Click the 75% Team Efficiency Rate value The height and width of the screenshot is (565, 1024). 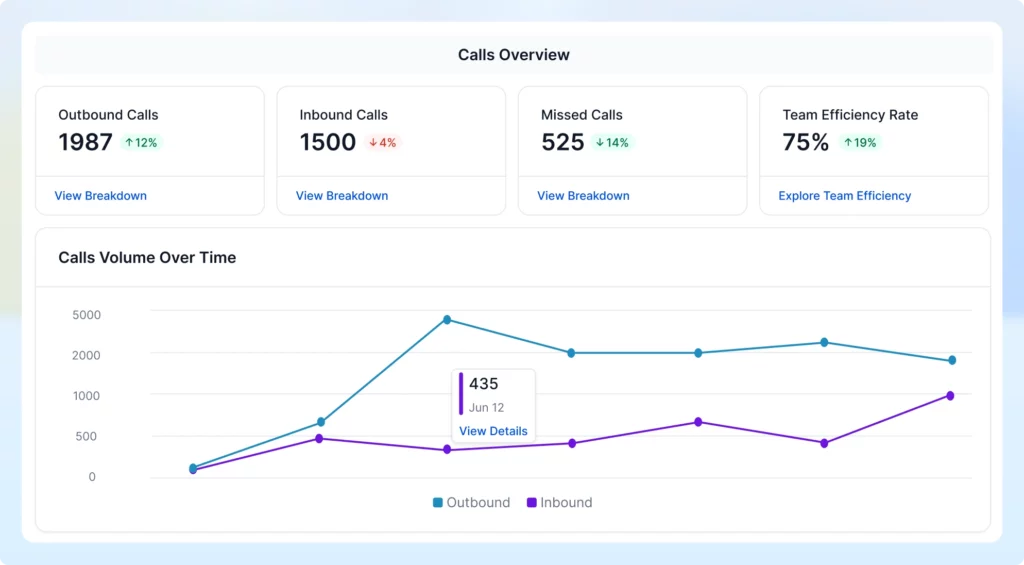805,143
